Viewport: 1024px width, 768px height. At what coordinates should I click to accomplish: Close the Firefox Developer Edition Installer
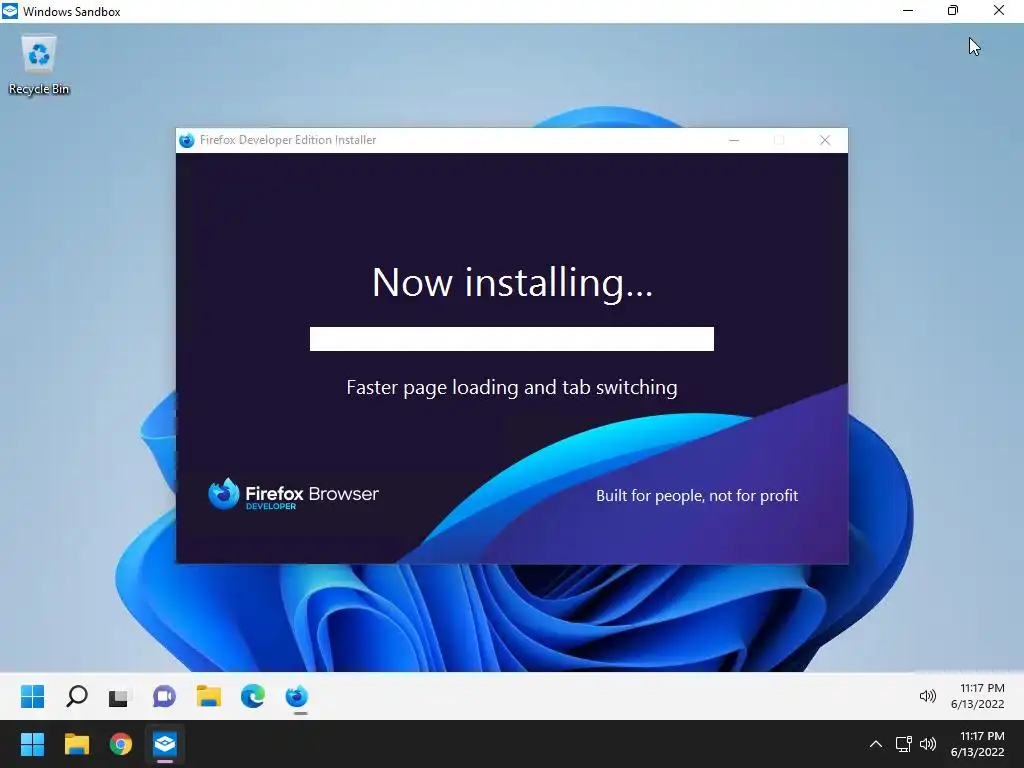825,140
